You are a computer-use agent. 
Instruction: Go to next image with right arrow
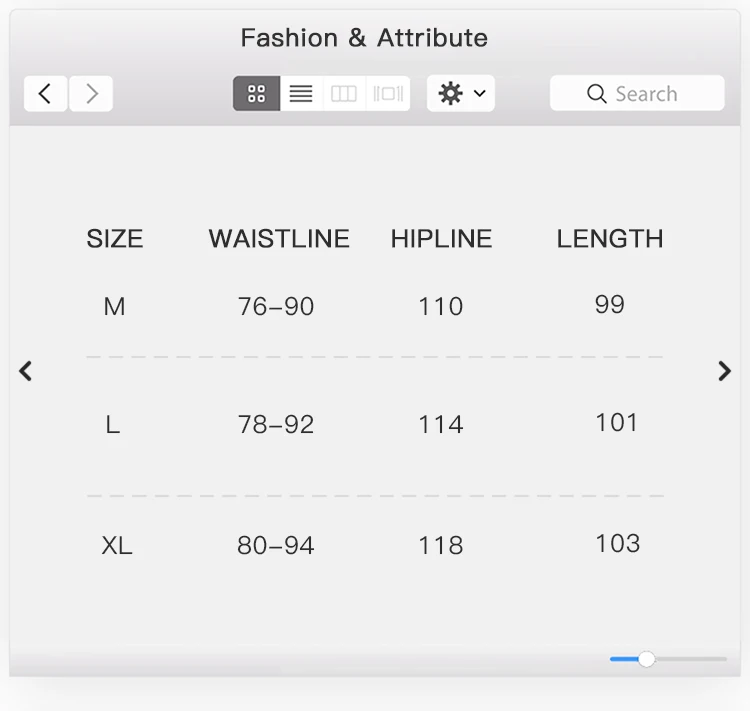pyautogui.click(x=725, y=371)
